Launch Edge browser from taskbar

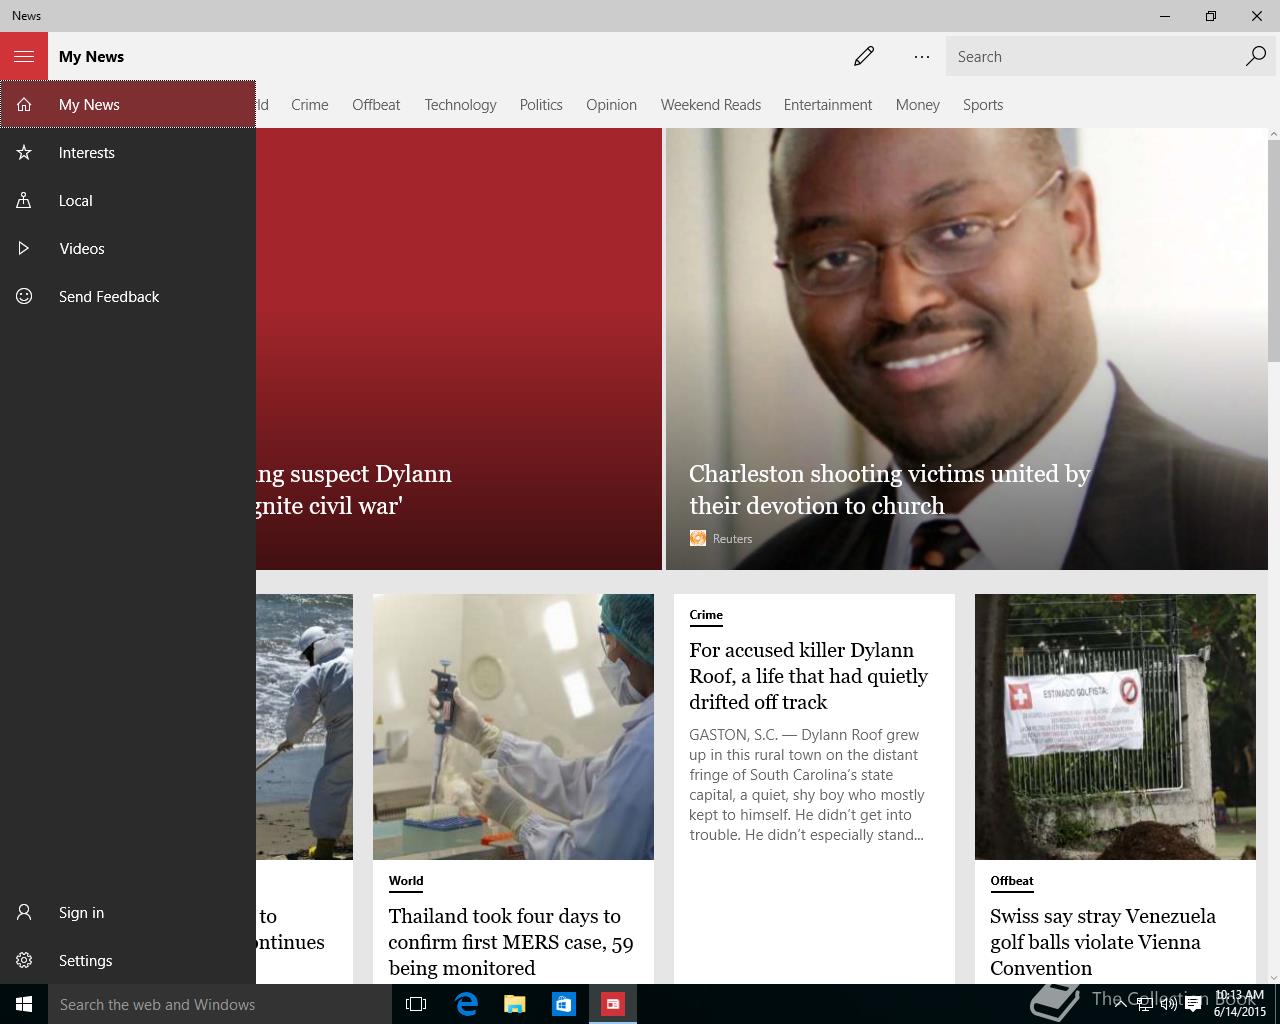tap(466, 1004)
